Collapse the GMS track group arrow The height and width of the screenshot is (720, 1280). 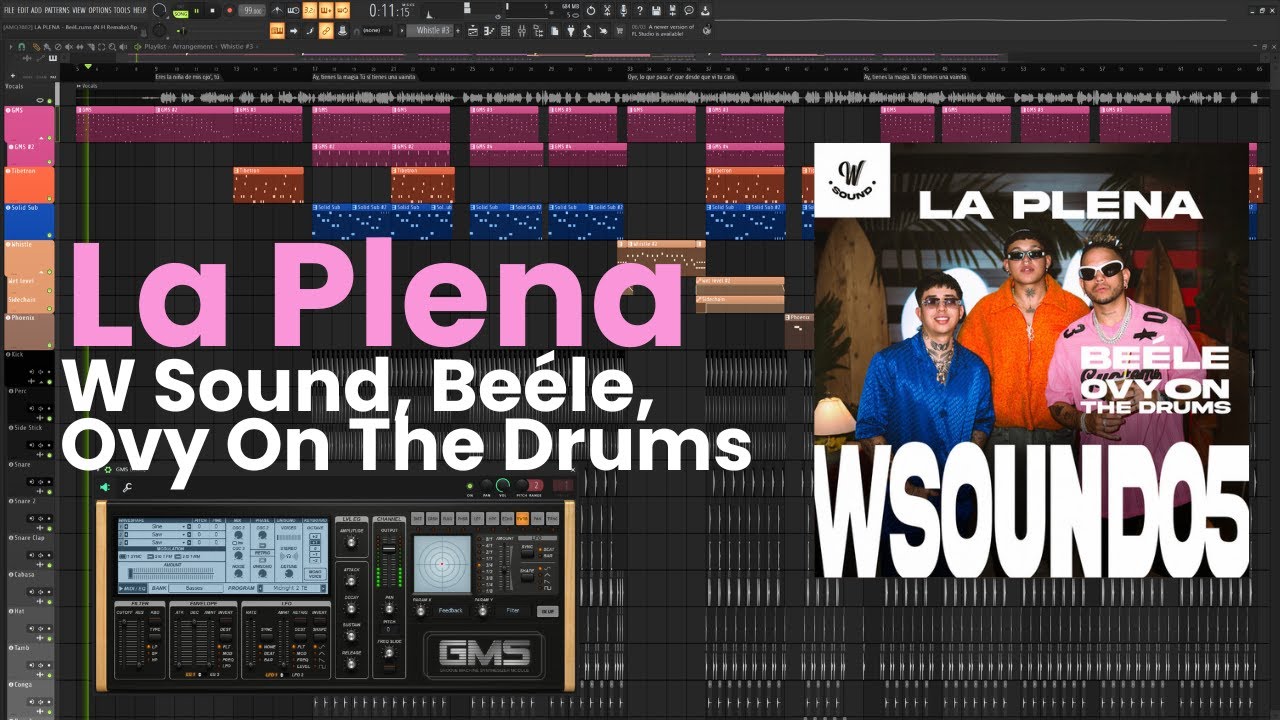coord(41,138)
